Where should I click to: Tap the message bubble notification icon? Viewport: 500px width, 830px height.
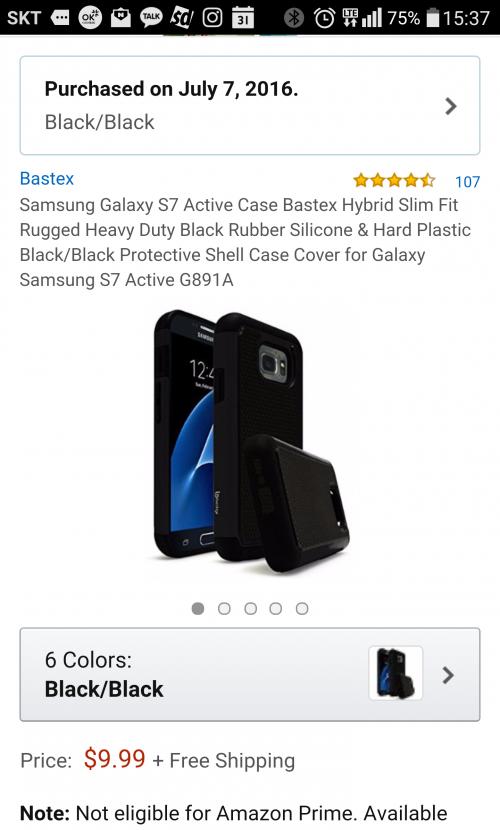point(60,18)
